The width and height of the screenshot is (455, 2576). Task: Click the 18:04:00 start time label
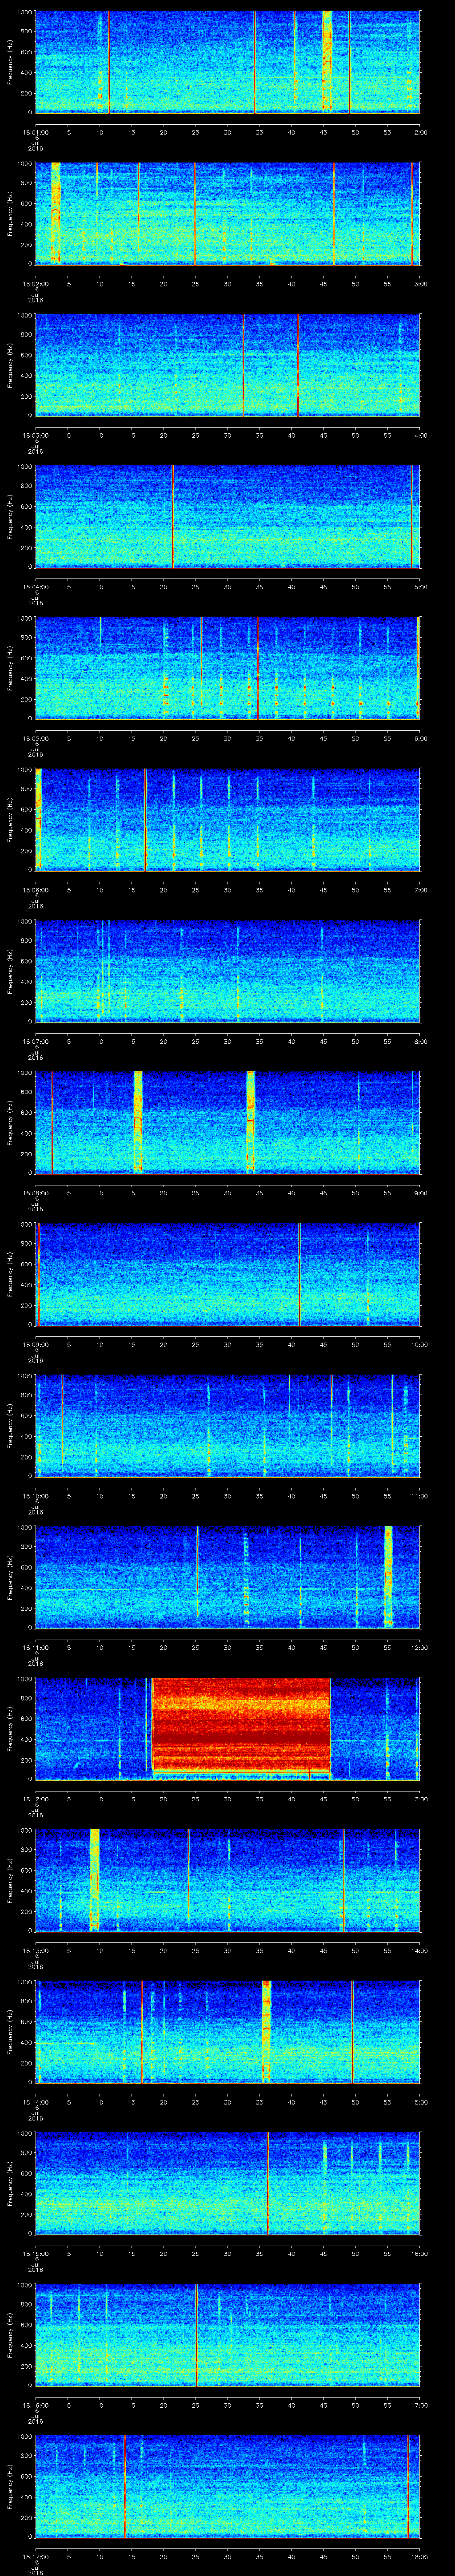[35, 587]
